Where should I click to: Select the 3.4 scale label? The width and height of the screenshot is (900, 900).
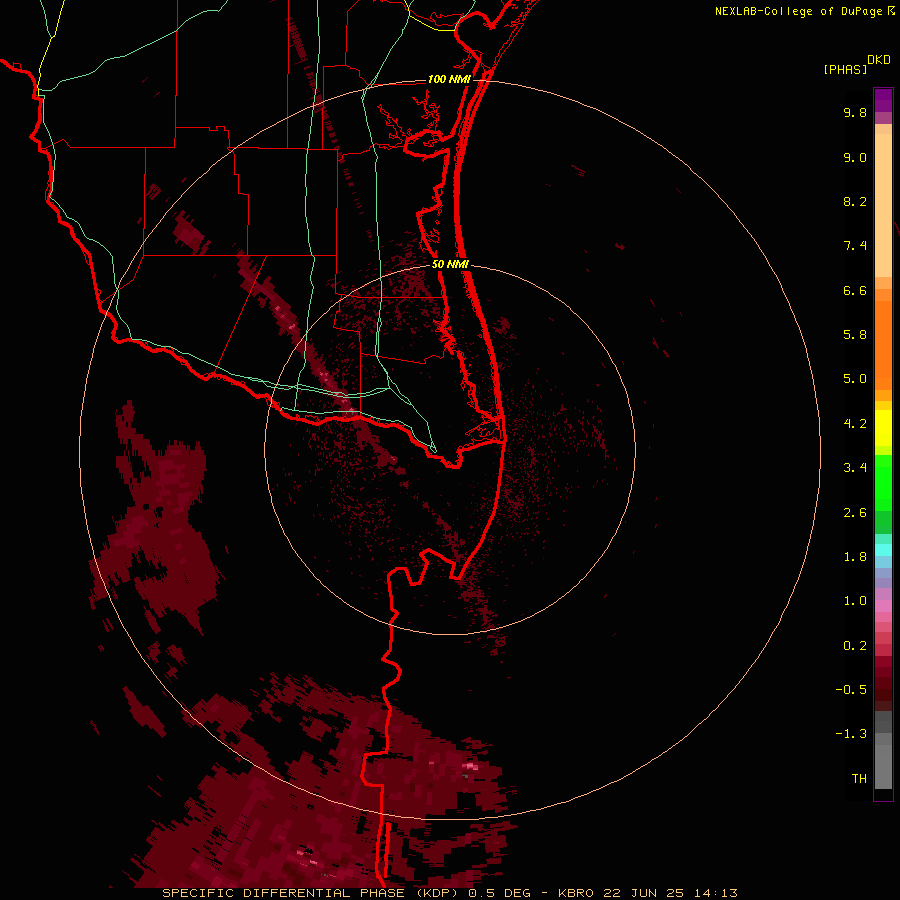pyautogui.click(x=855, y=468)
